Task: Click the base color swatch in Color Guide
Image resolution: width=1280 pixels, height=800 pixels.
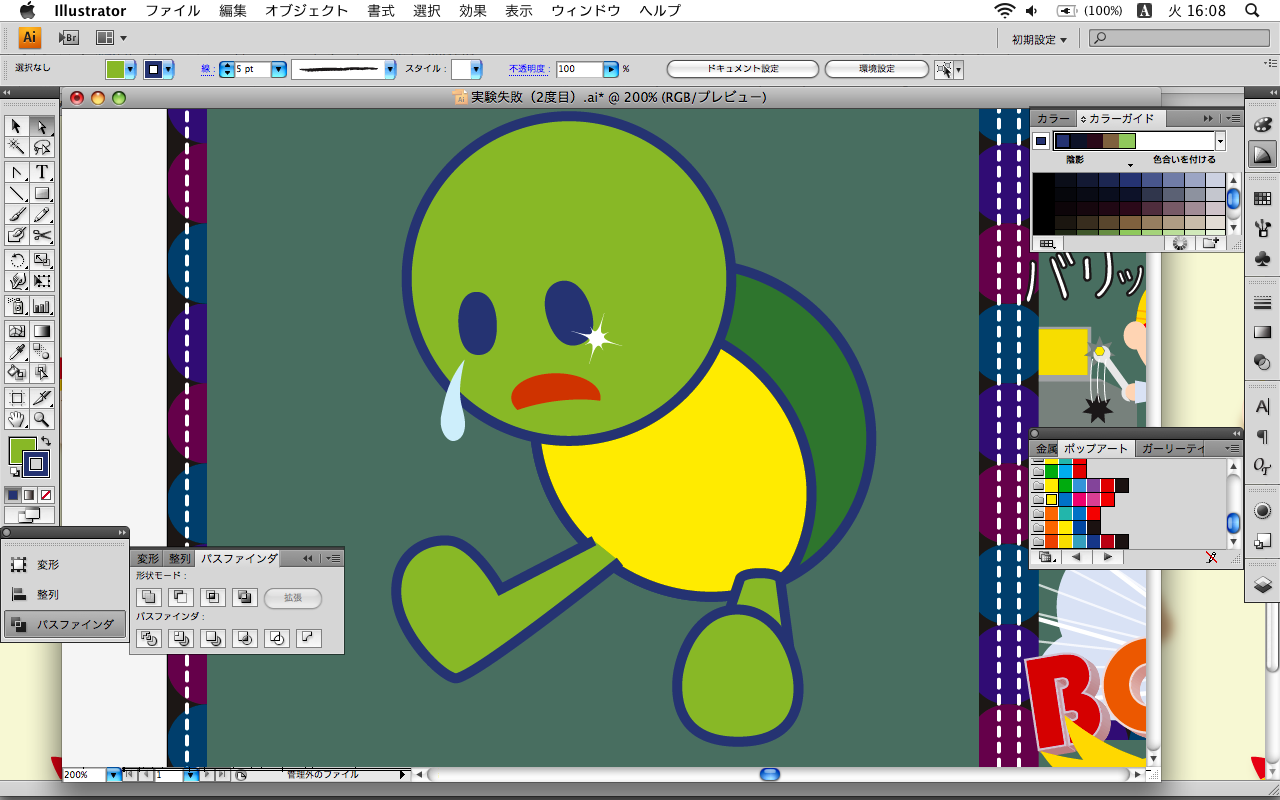Action: click(x=1041, y=141)
